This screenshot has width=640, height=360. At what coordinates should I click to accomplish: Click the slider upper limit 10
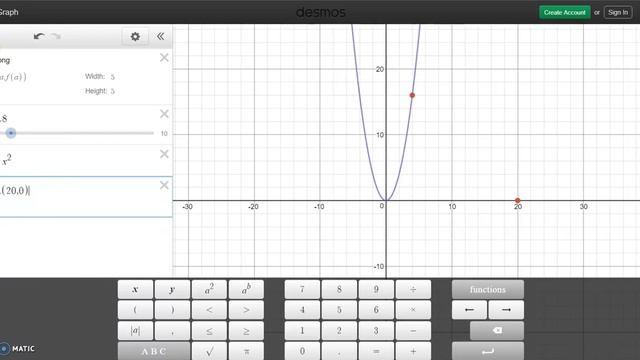tap(164, 133)
